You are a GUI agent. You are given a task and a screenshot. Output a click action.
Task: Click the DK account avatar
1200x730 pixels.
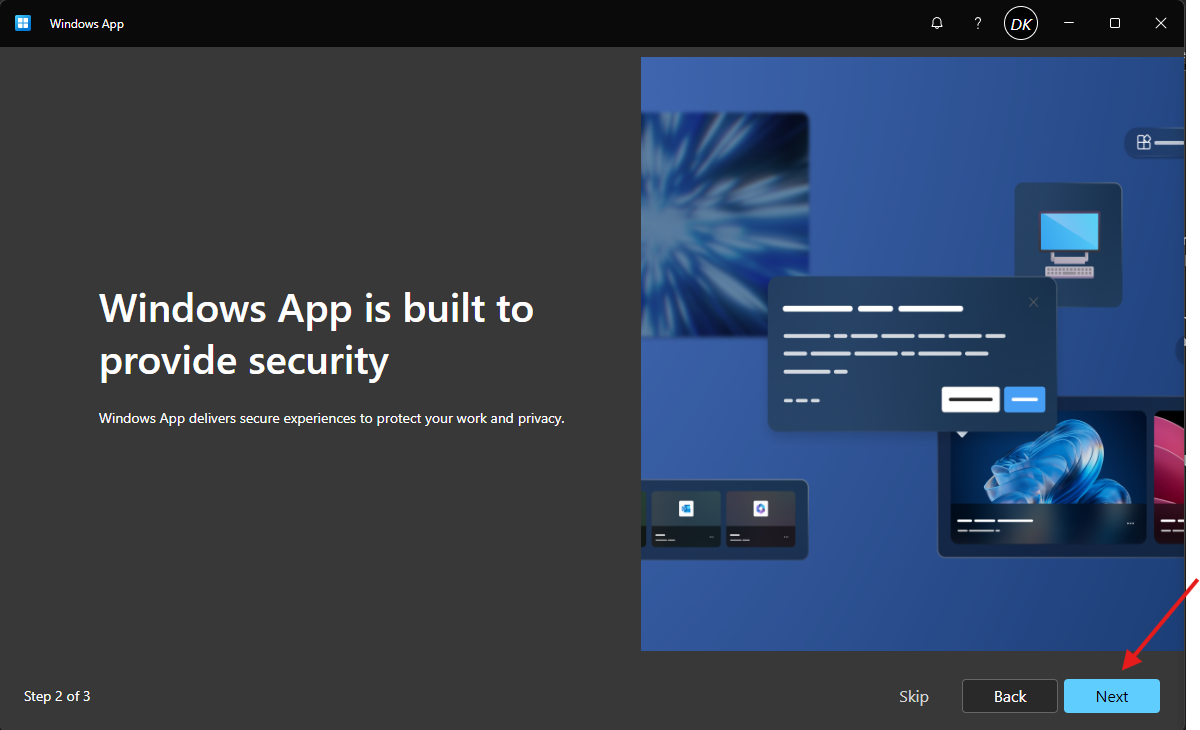coord(1020,22)
